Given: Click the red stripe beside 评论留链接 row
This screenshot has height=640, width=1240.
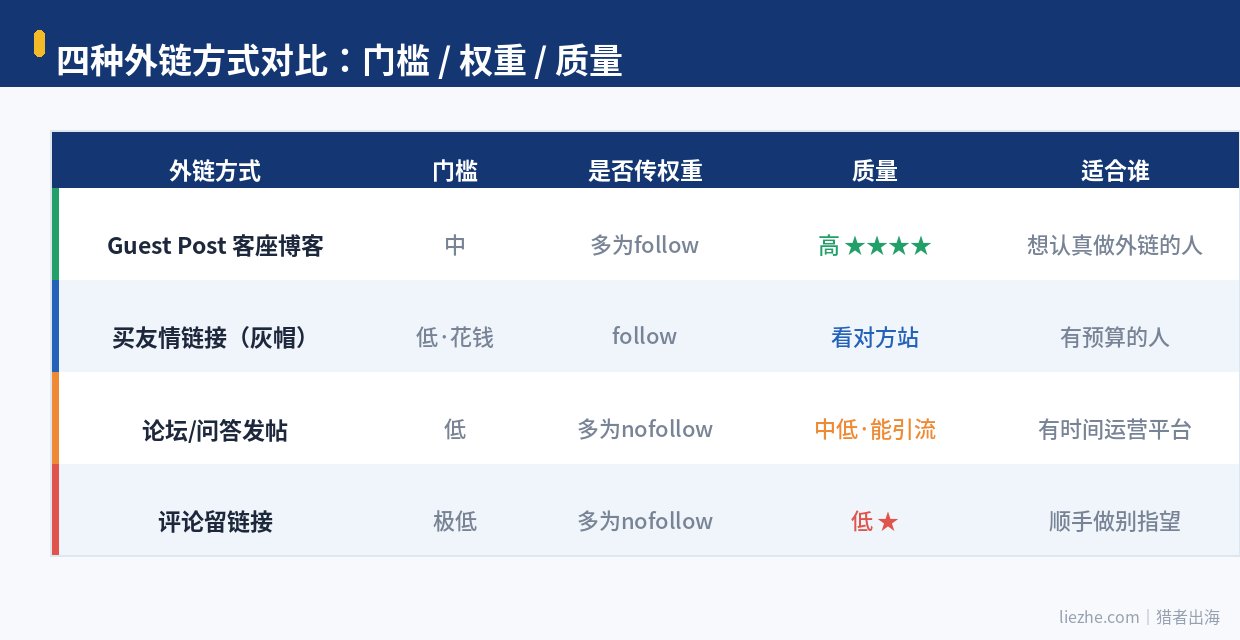Looking at the screenshot, I should coord(55,510).
